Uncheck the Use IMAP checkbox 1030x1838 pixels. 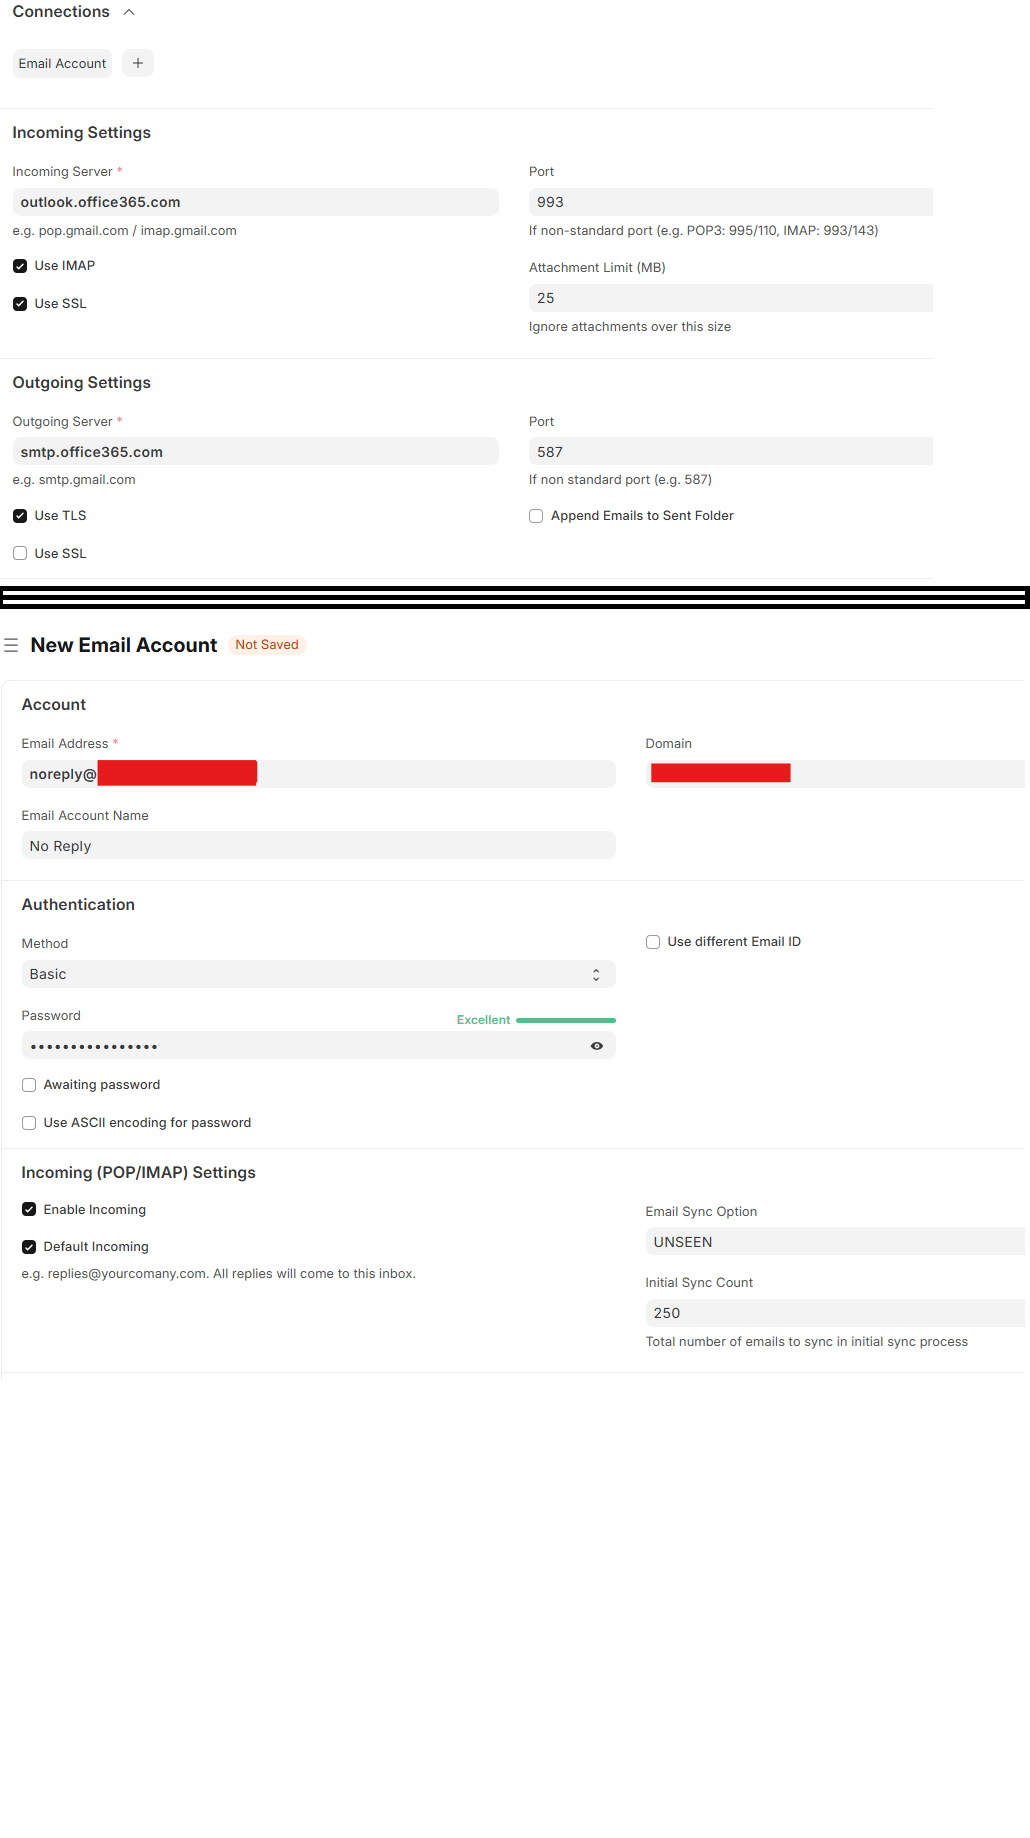(x=20, y=266)
